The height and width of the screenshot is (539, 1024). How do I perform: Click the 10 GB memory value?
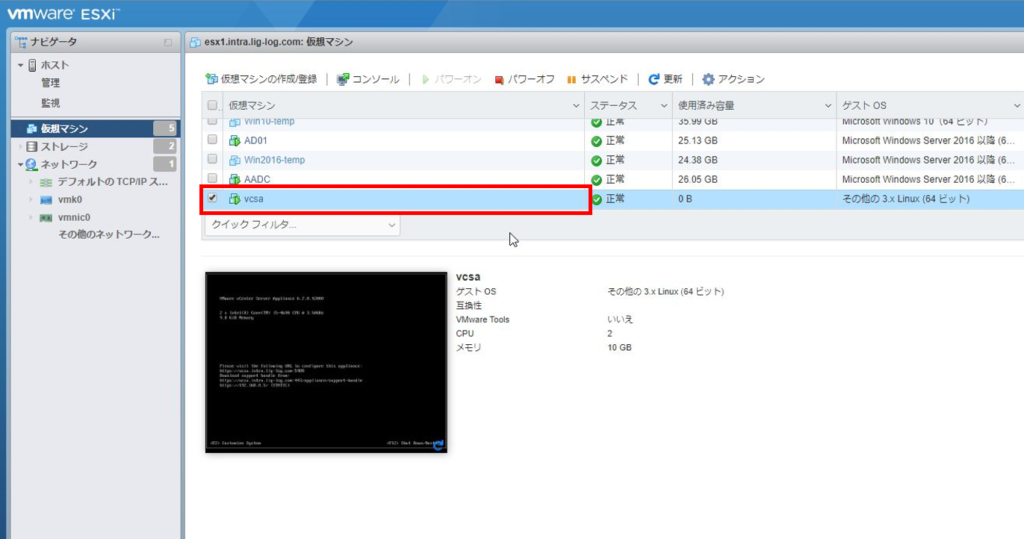point(619,348)
